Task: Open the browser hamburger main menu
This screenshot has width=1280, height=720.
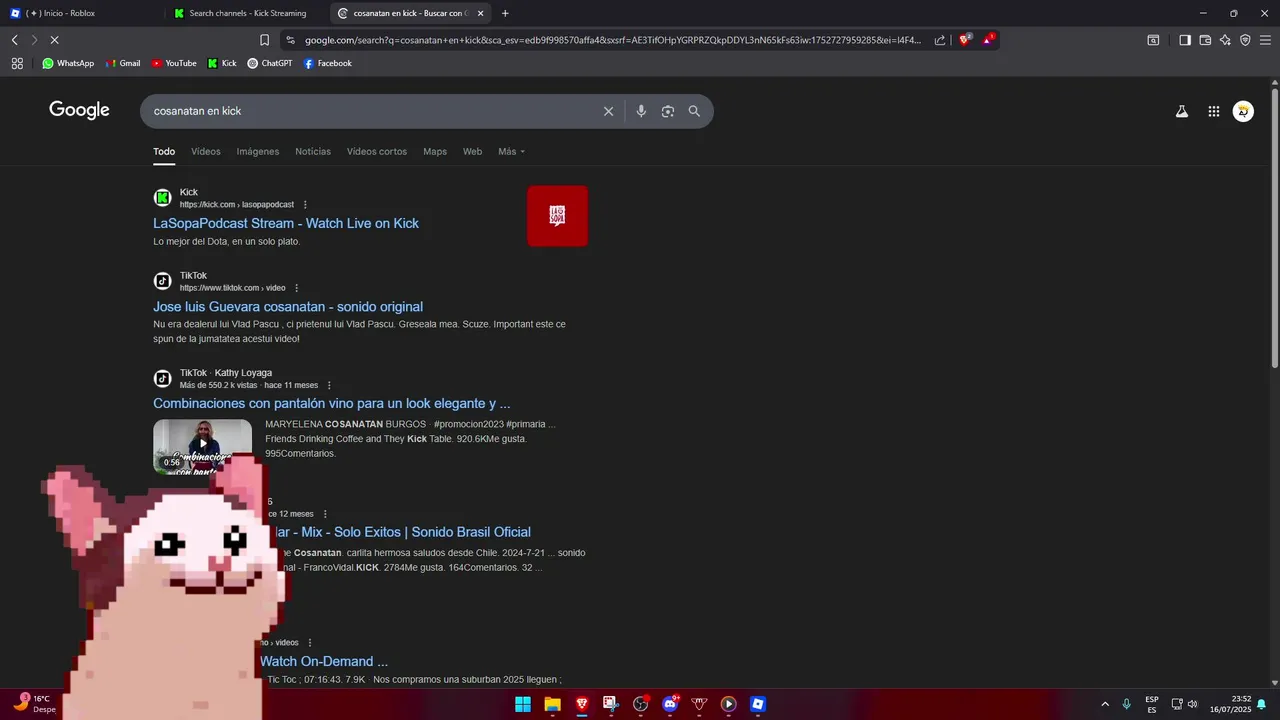Action: 1266,40
